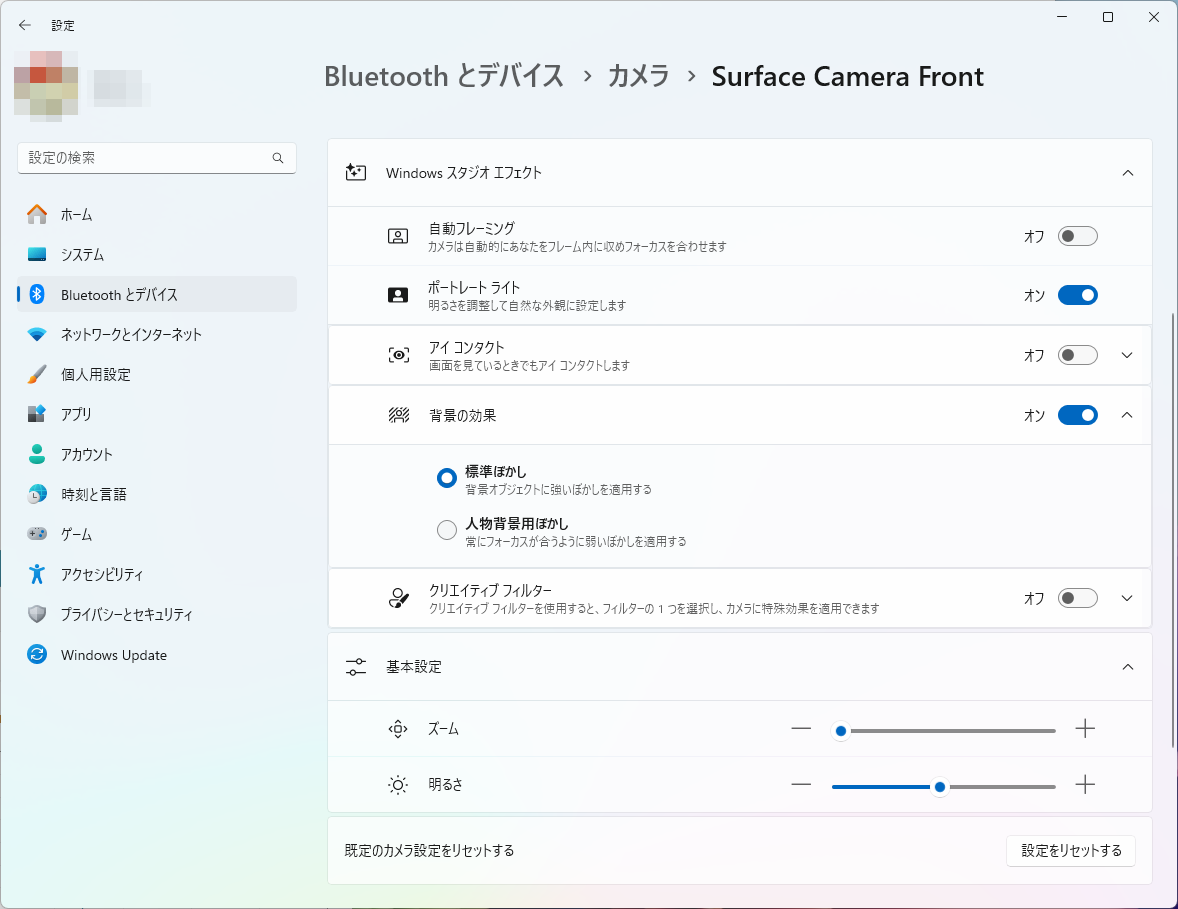Click the アイ コンタクト eye icon

tap(399, 355)
